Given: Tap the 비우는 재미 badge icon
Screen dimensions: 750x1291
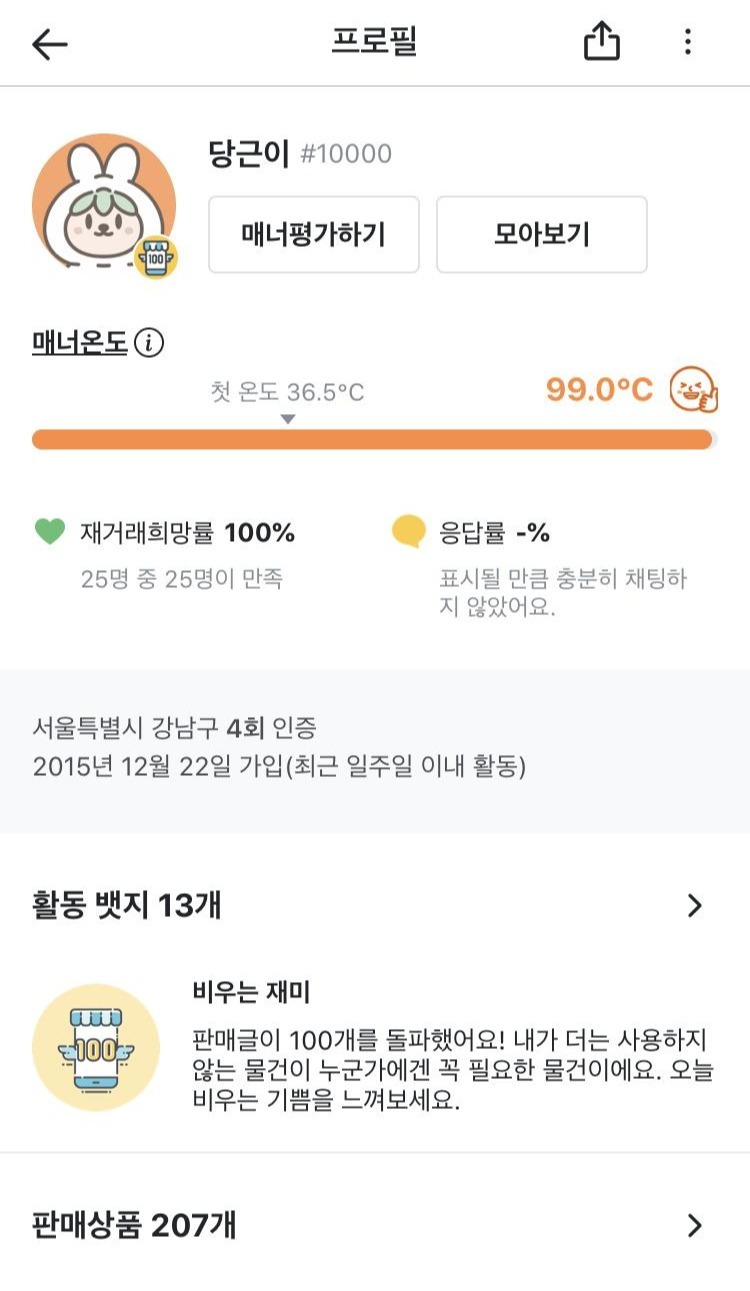Looking at the screenshot, I should pos(96,1048).
